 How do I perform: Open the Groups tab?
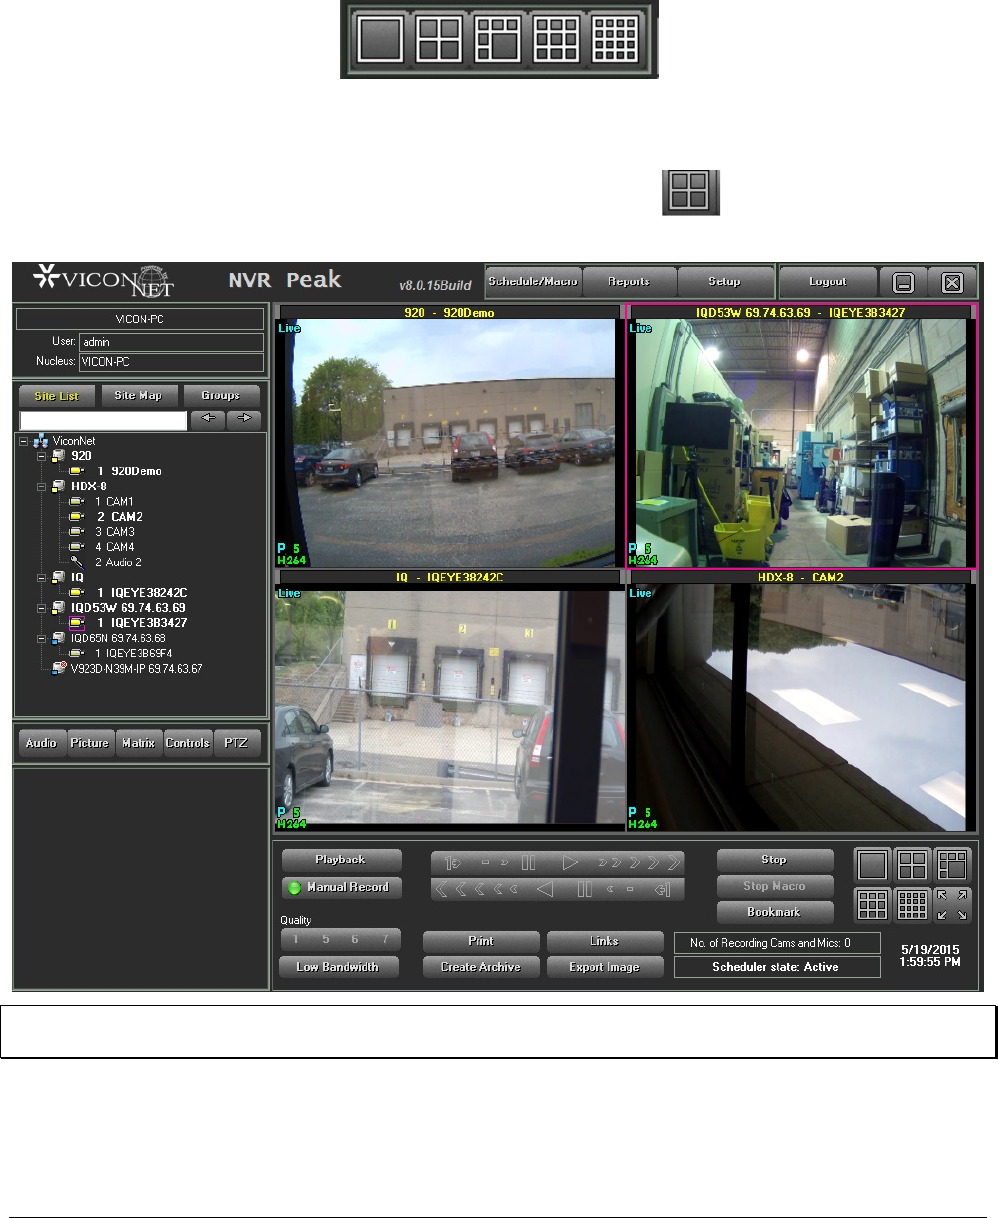(x=220, y=396)
